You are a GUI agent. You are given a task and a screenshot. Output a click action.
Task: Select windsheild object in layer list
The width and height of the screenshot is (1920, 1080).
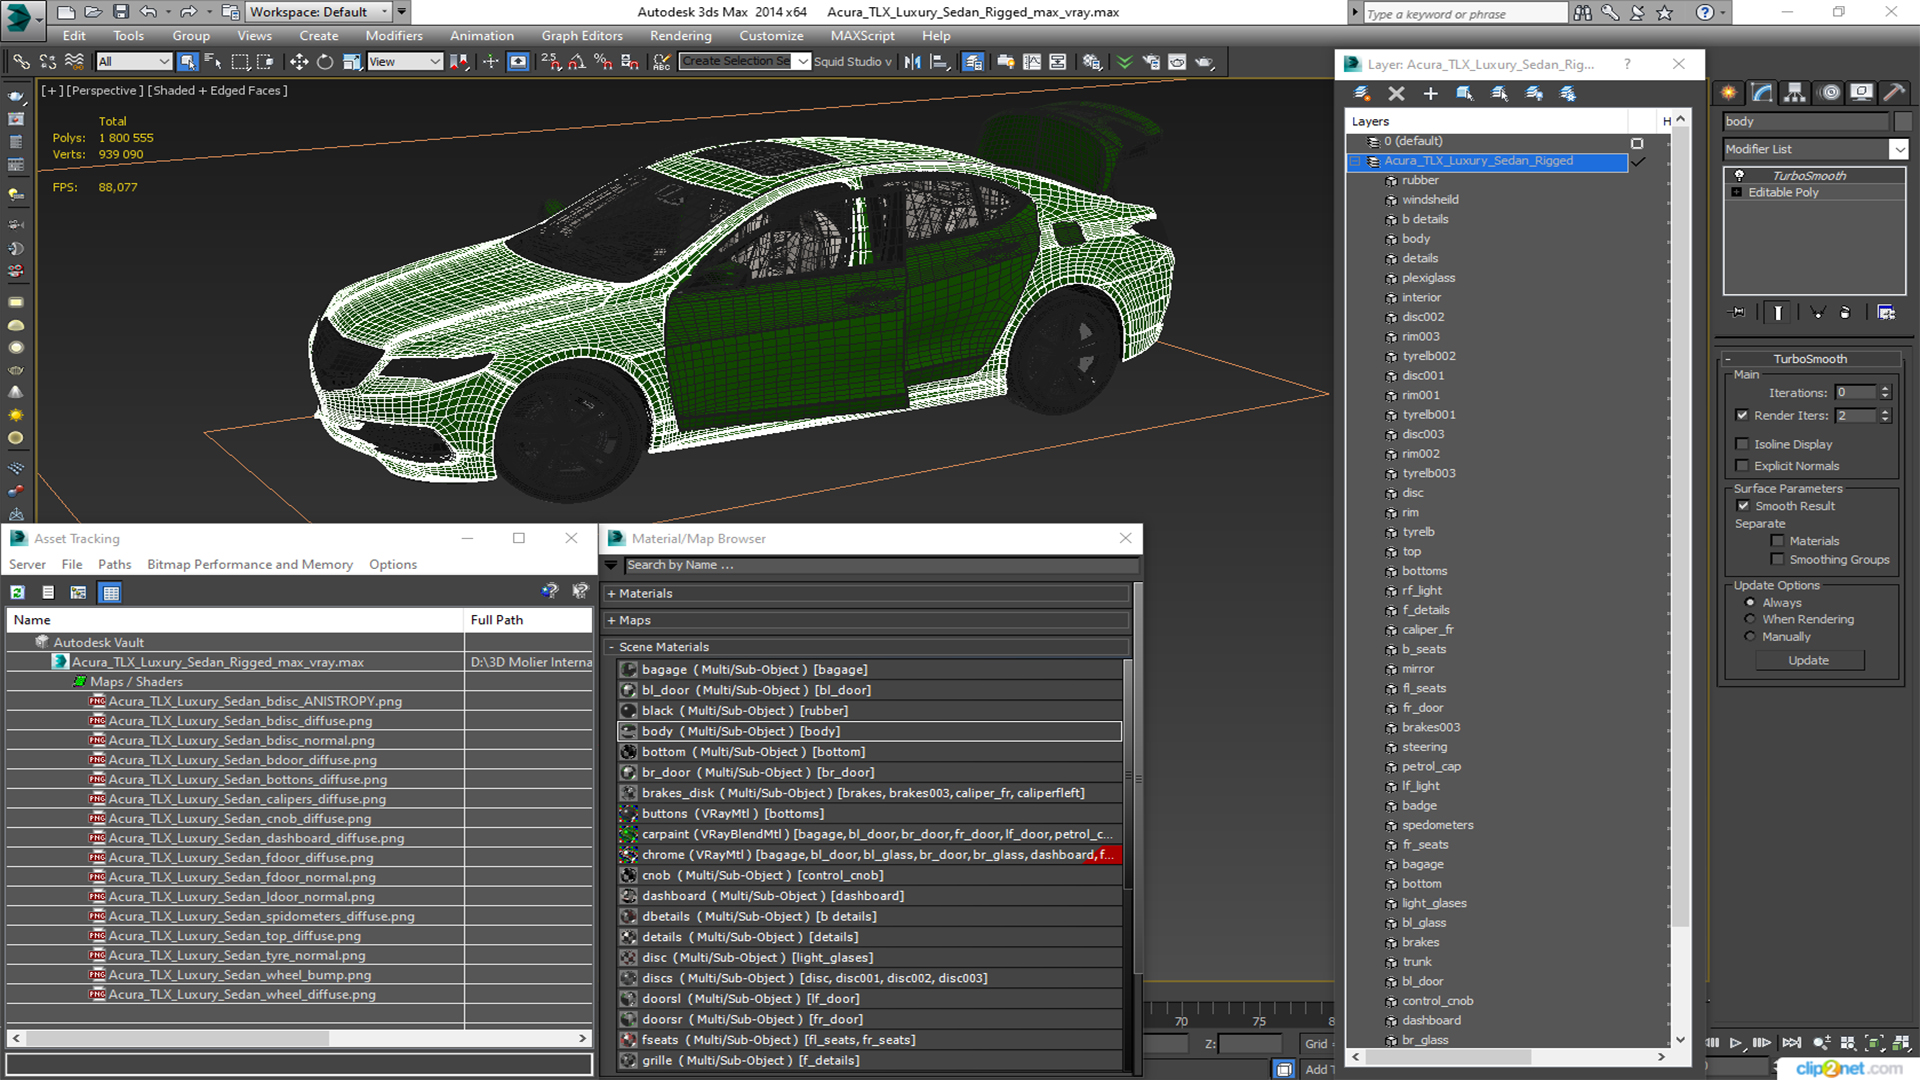tap(1430, 200)
